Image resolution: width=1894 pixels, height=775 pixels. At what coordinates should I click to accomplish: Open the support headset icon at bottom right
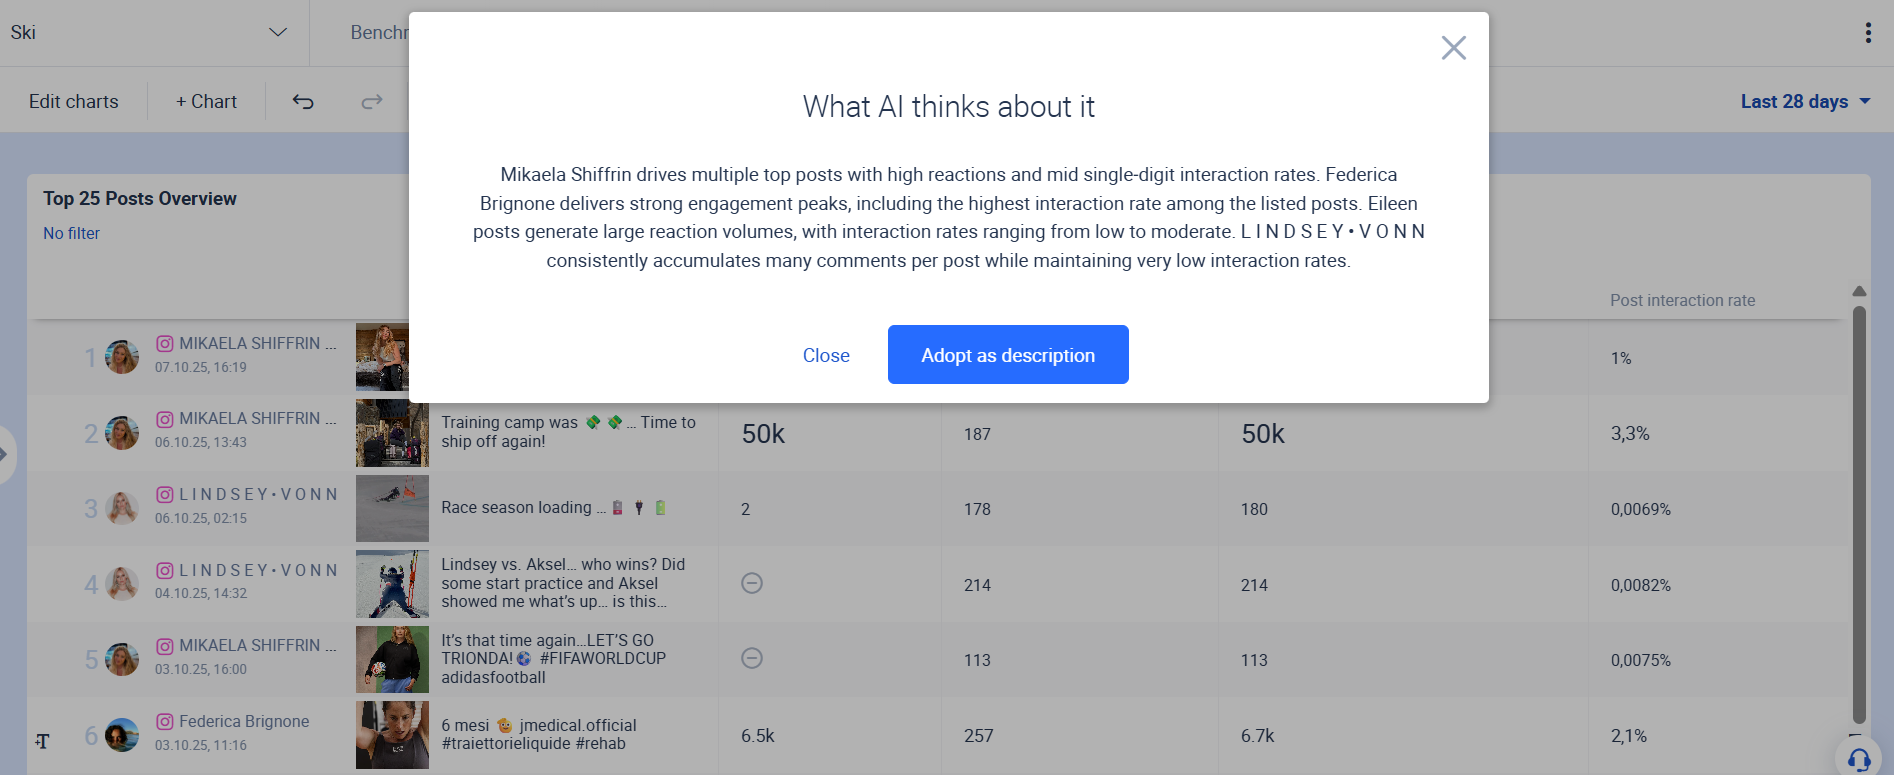[x=1859, y=759]
